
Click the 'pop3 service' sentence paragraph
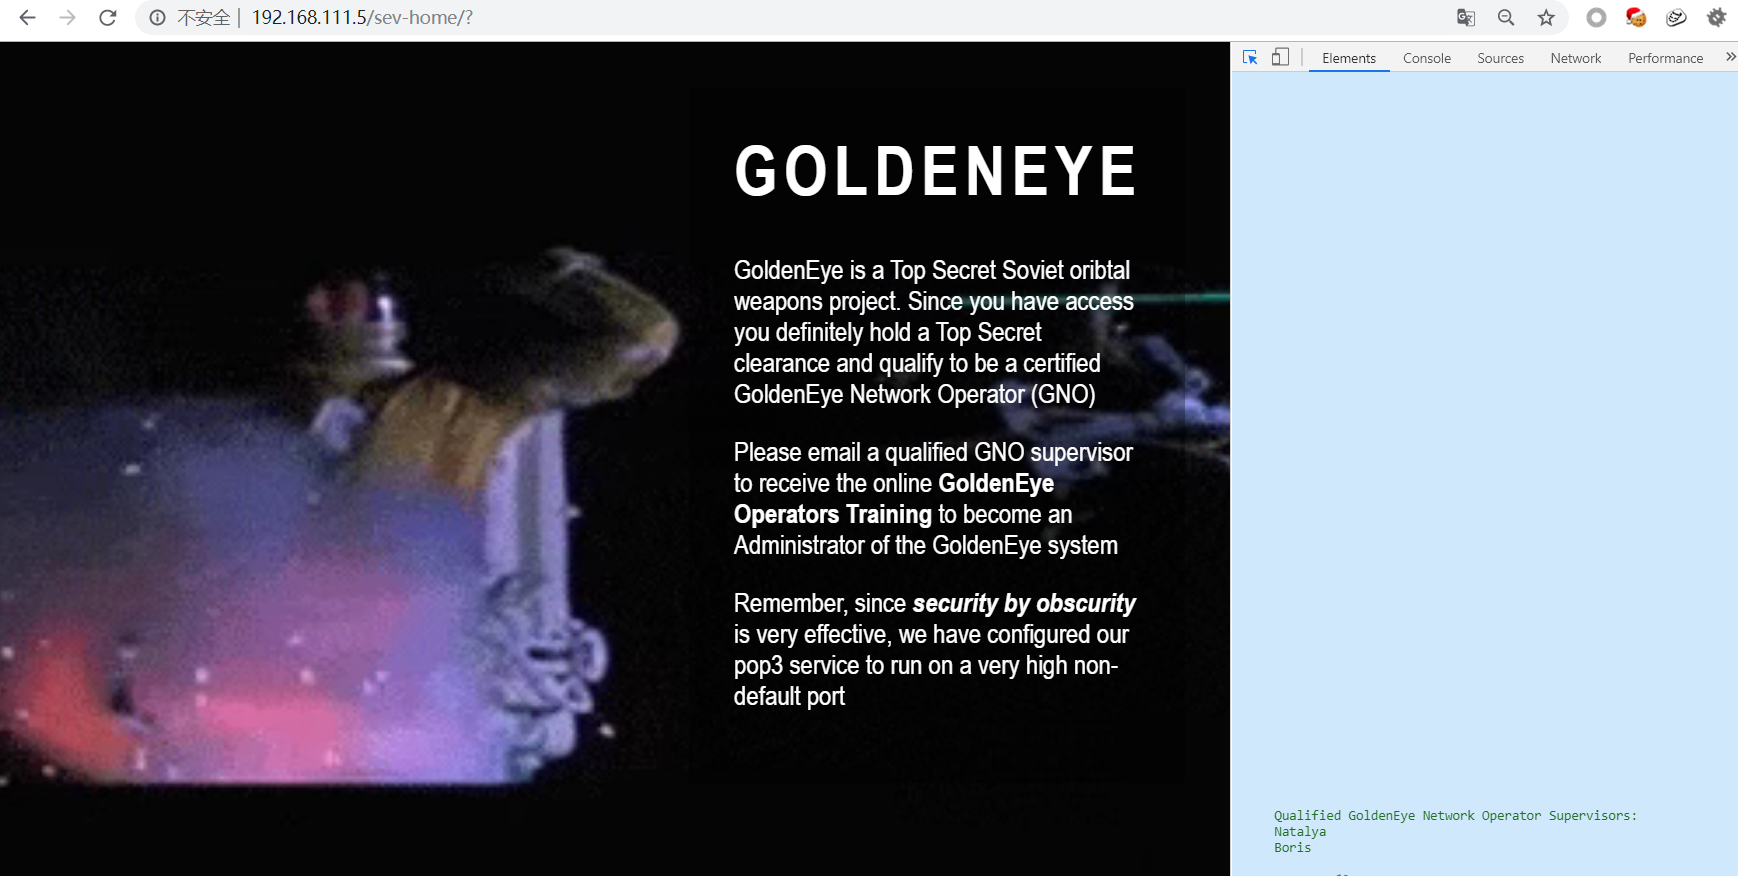(934, 650)
